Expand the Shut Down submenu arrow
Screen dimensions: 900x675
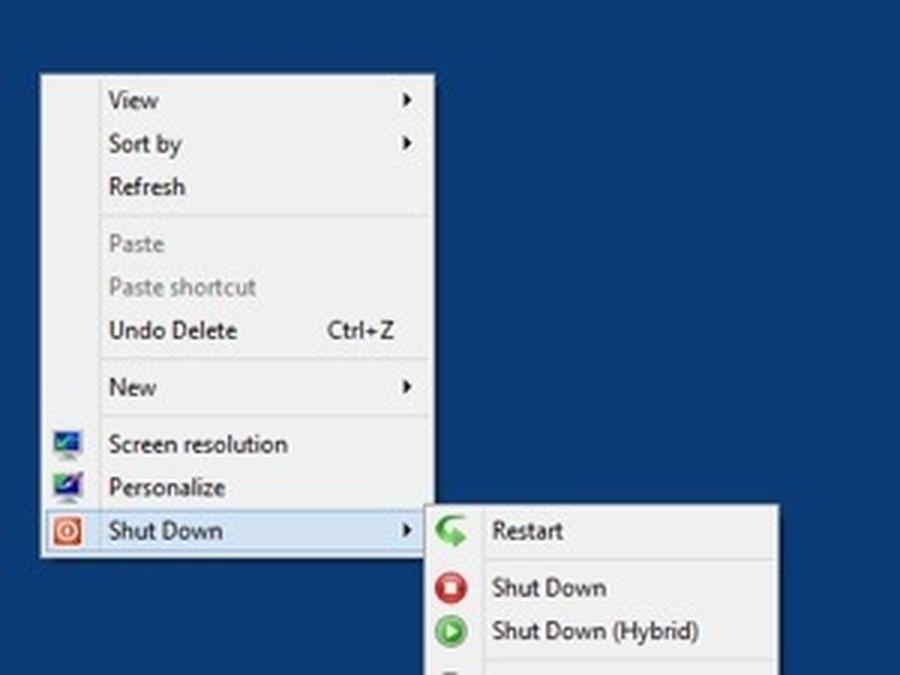407,531
